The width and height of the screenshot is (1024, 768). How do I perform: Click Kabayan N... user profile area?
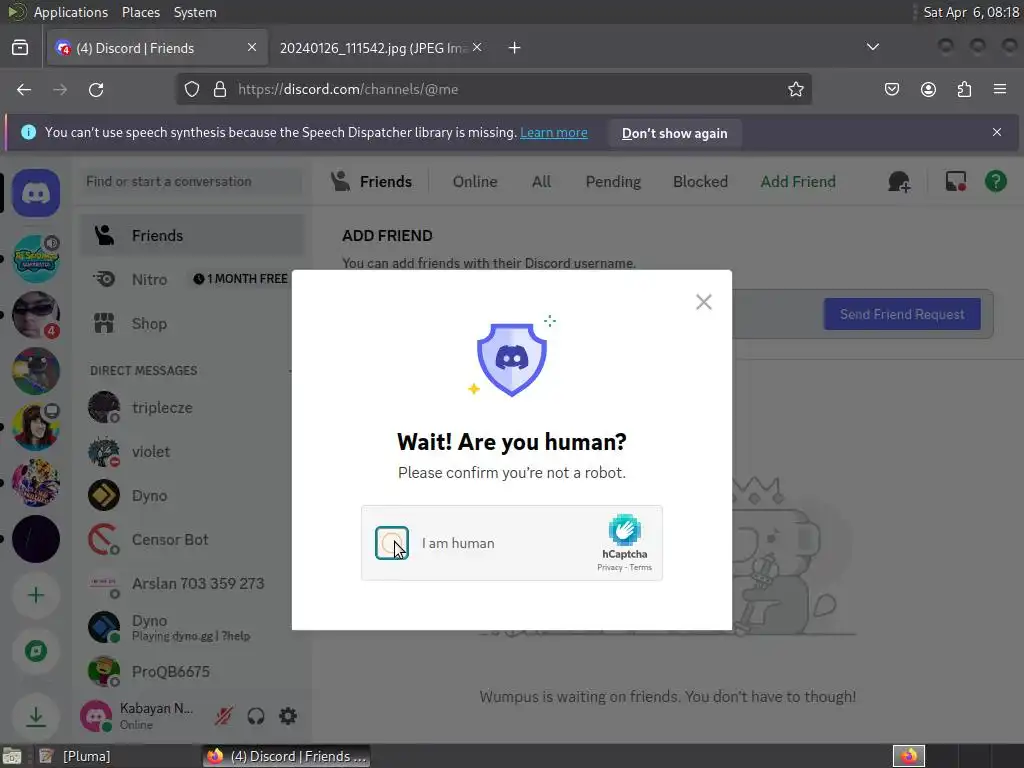tap(138, 716)
